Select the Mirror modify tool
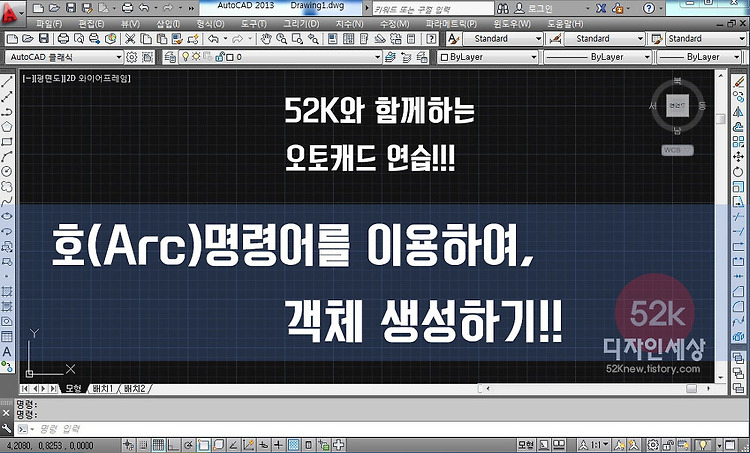 click(739, 112)
